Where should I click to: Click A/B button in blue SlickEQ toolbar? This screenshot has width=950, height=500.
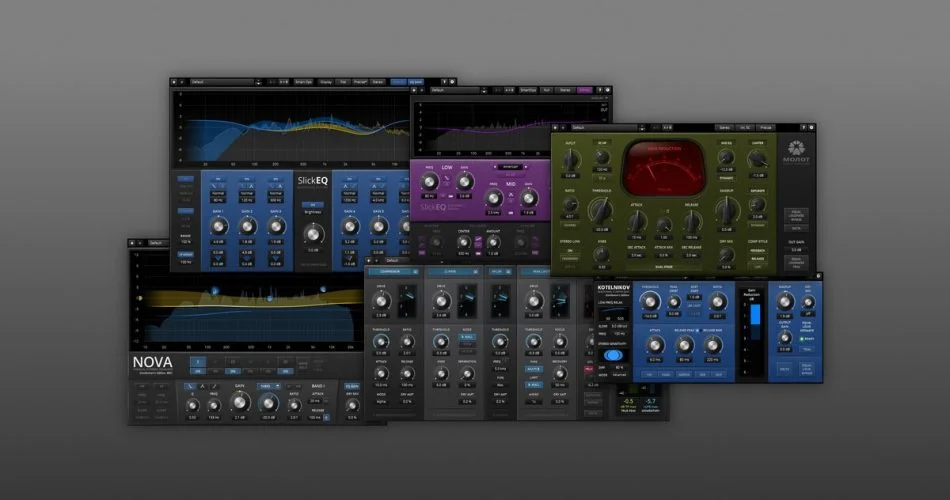284,82
